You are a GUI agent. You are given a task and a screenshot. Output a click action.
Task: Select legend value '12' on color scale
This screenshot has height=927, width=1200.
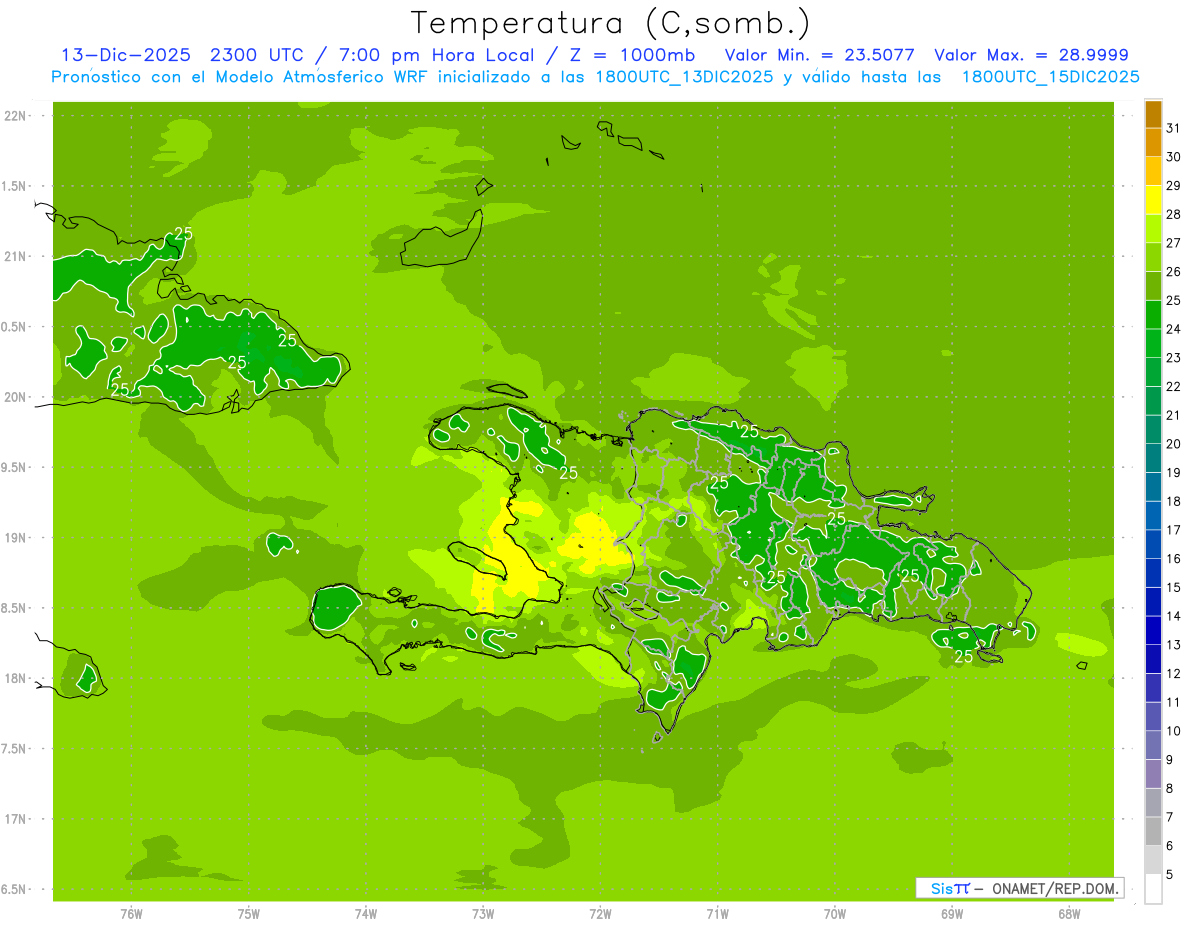pos(1173,673)
